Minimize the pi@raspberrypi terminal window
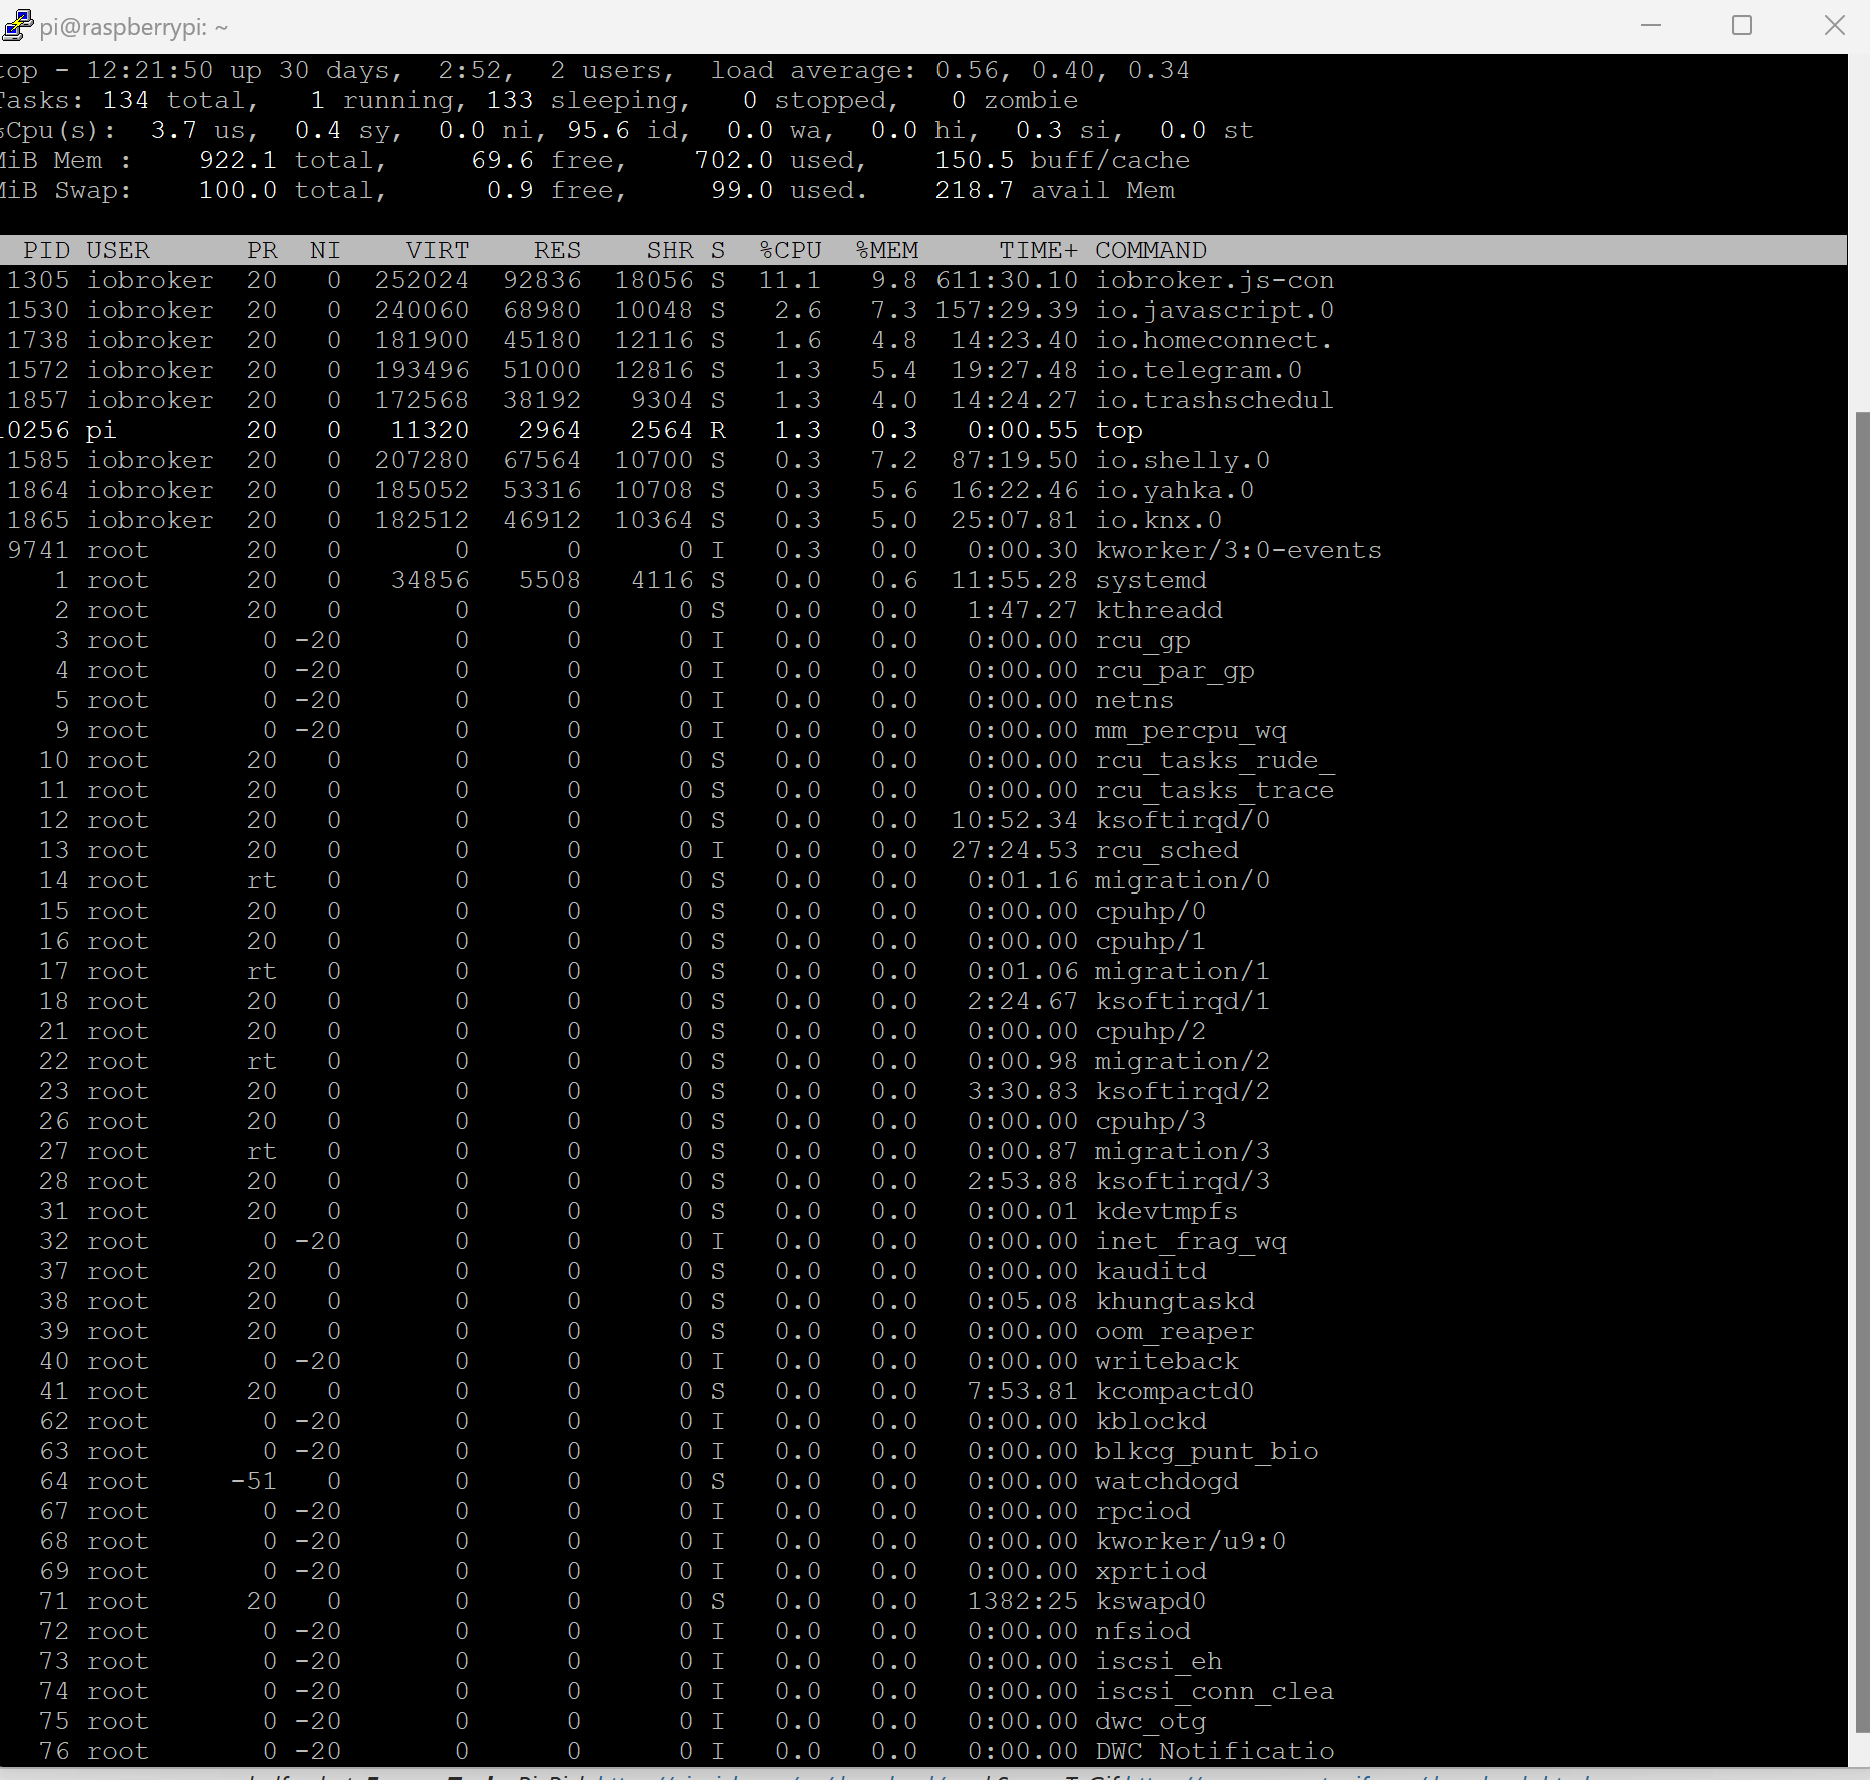Screen dimensions: 1870x1780 point(1651,25)
